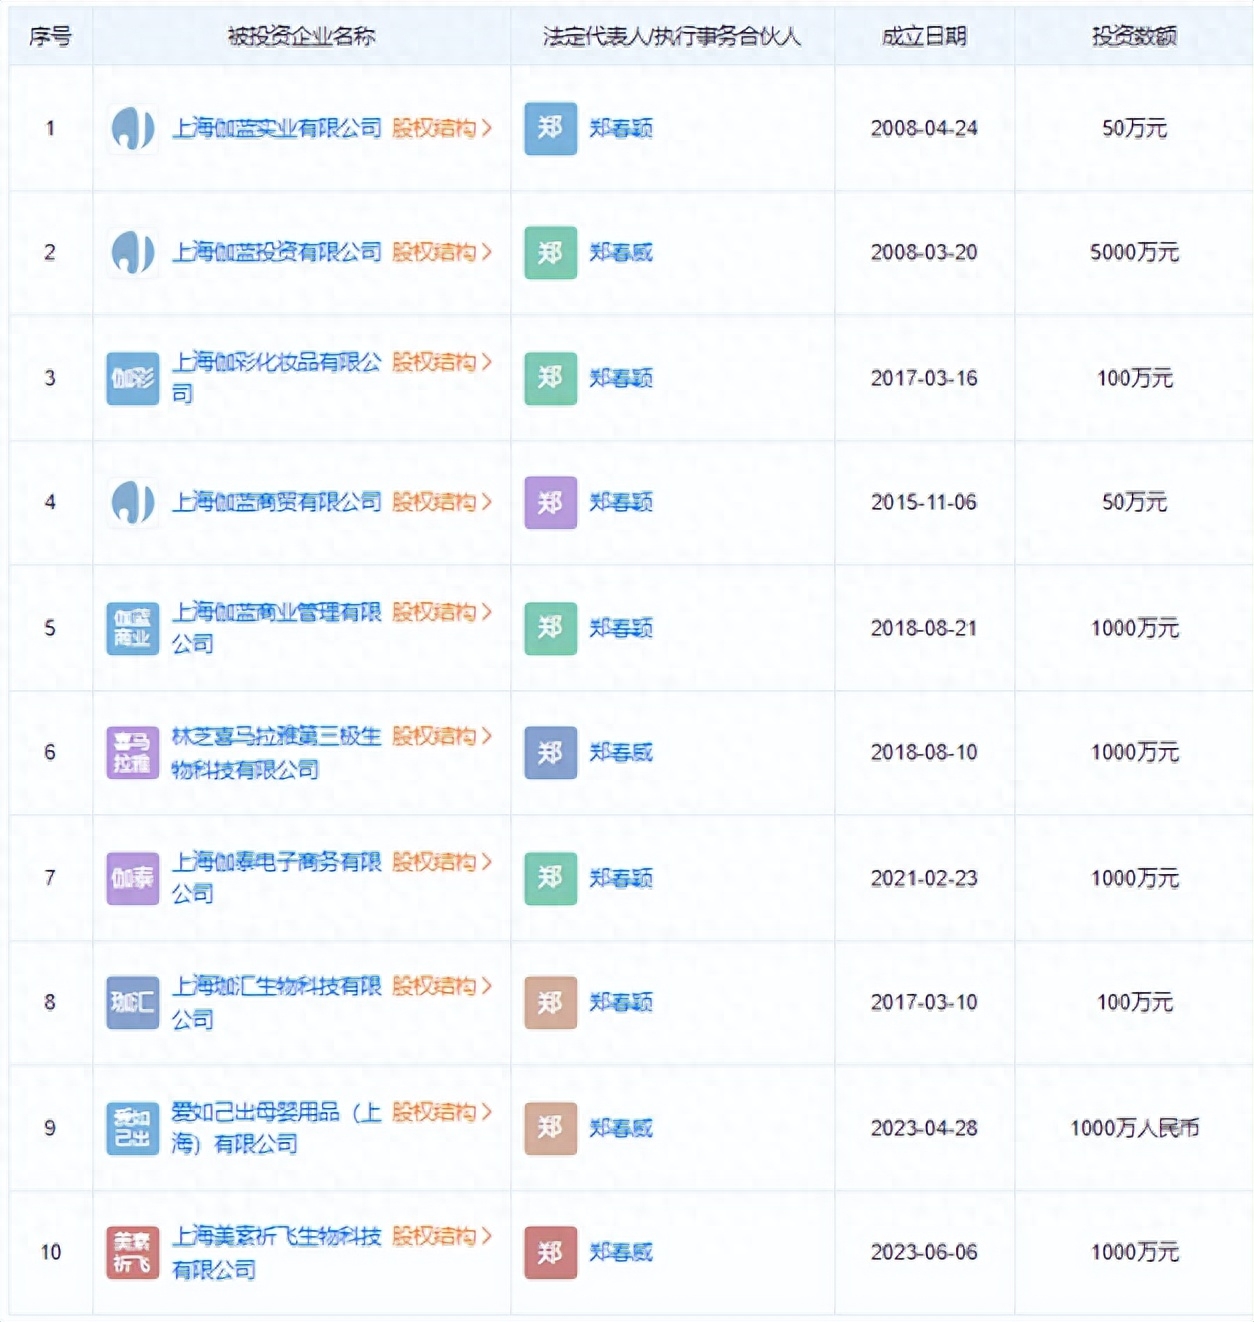Click the purple 郑 avatar in row 4
The height and width of the screenshot is (1322, 1254).
coord(550,502)
